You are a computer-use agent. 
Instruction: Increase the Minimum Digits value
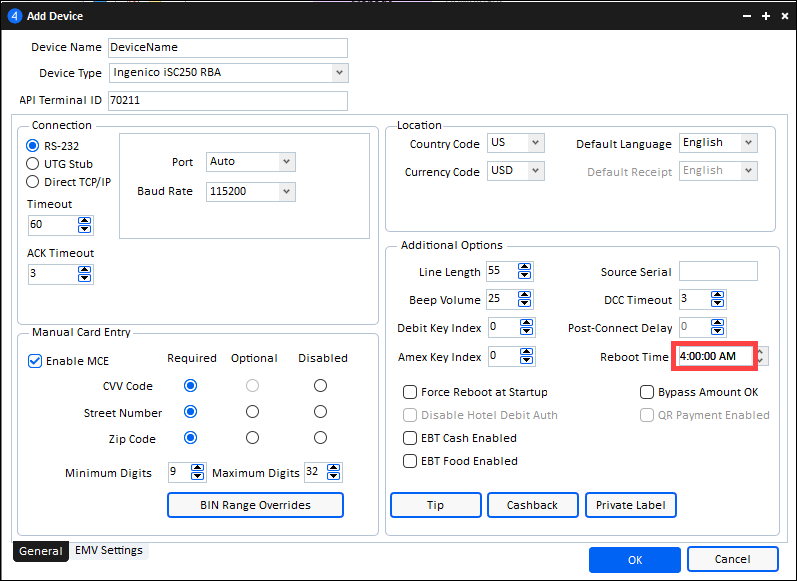(198, 468)
